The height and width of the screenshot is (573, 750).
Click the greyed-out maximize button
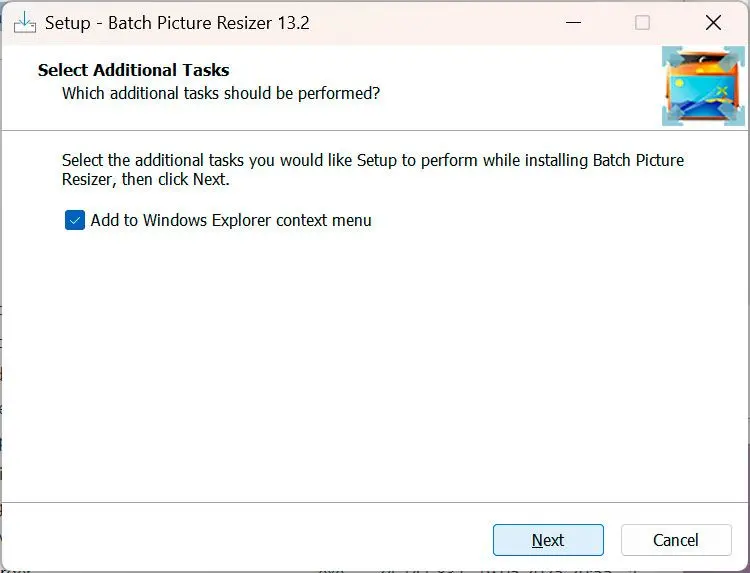[x=642, y=22]
